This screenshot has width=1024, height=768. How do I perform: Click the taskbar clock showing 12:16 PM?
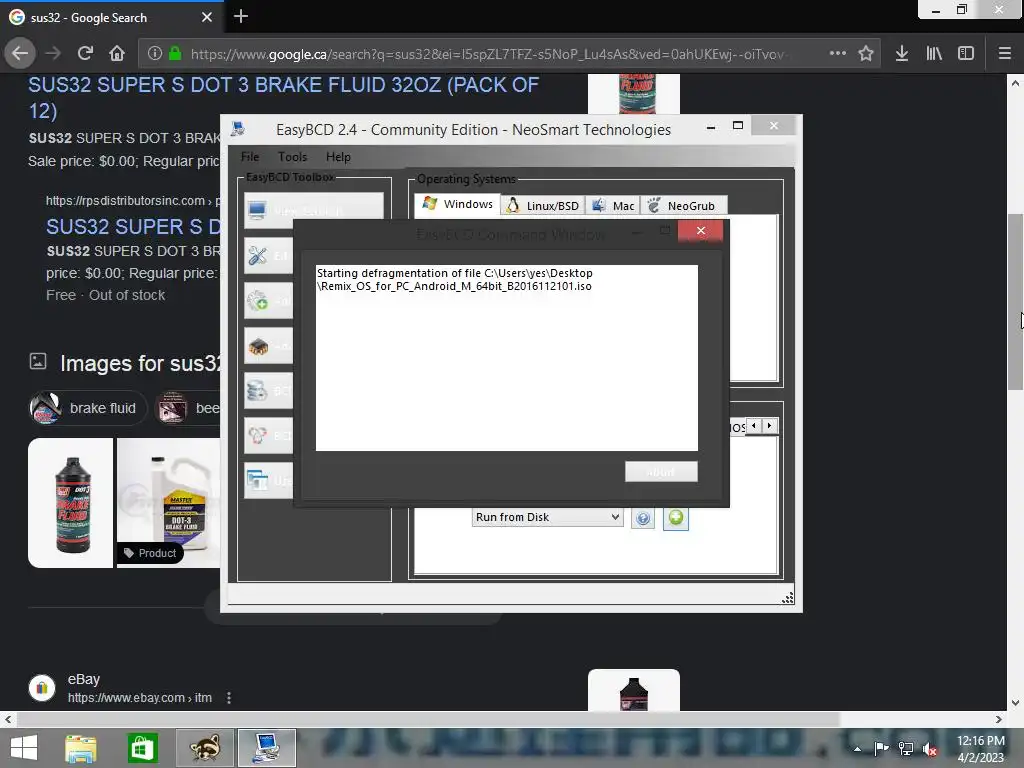coord(980,749)
